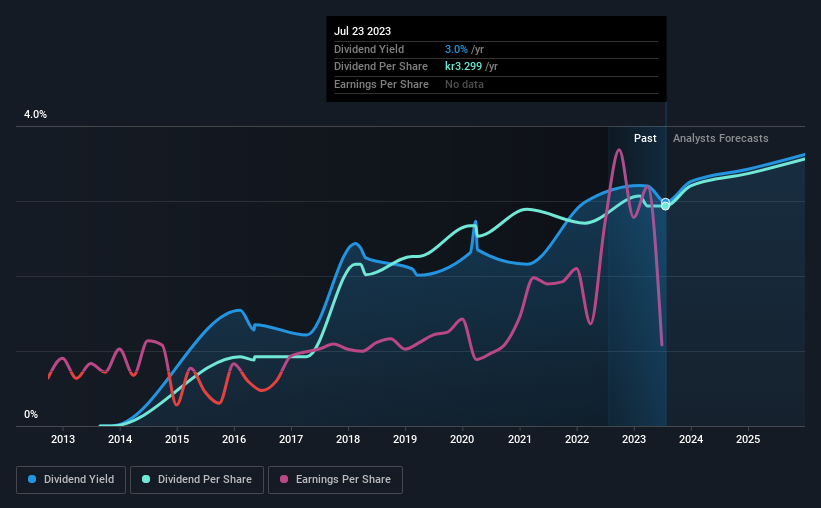The width and height of the screenshot is (821, 508).
Task: Click the tooltip 'kr3.299' dividend value
Action: pyautogui.click(x=463, y=67)
